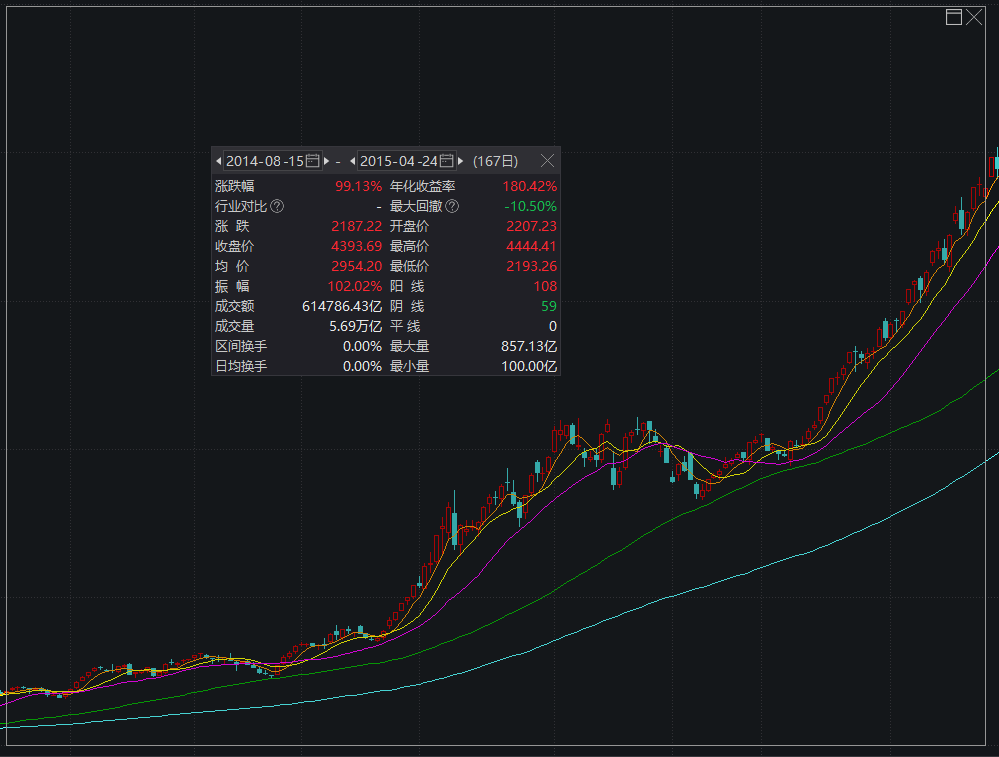Viewport: 999px width, 757px height.
Task: Select the 年化收益率 180.42% value
Action: [x=529, y=186]
